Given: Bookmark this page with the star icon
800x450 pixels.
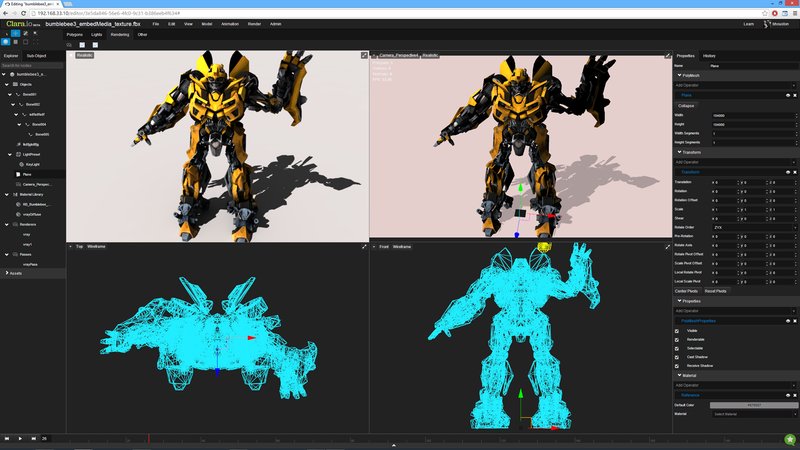Looking at the screenshot, I should (x=765, y=13).
